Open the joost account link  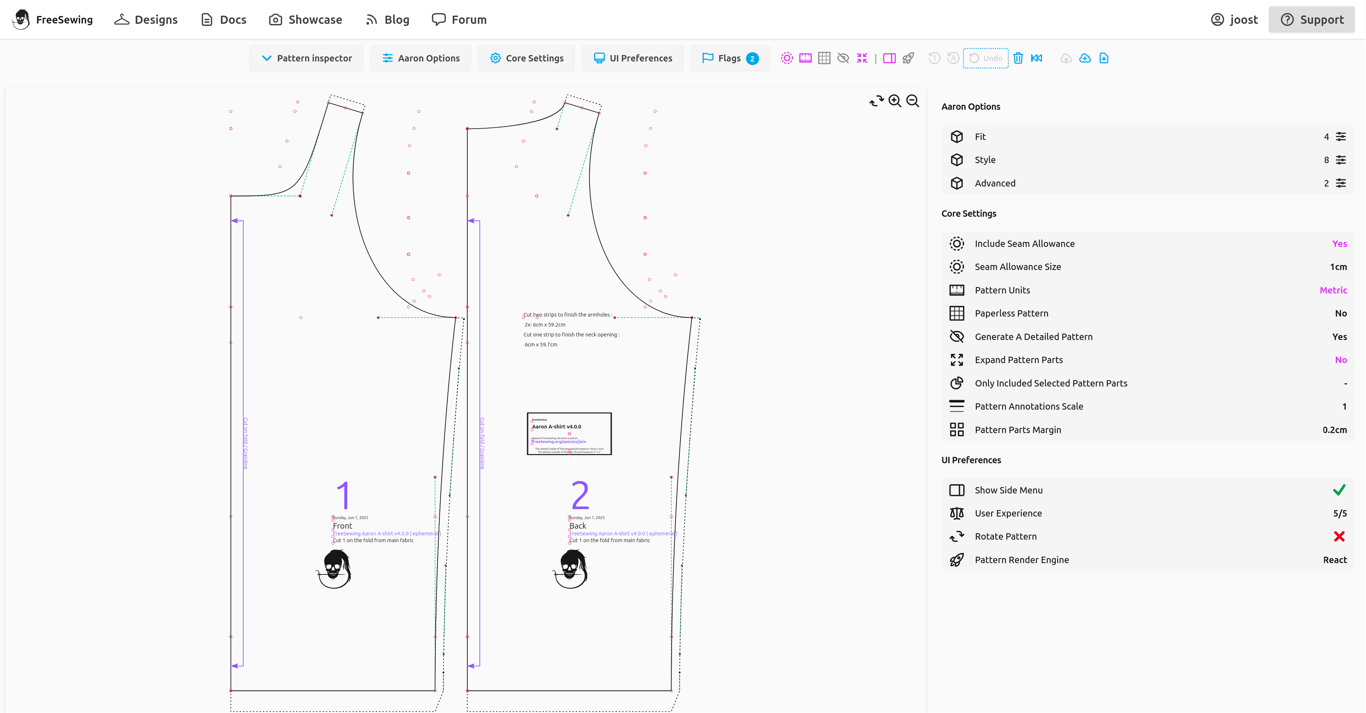pyautogui.click(x=1234, y=19)
